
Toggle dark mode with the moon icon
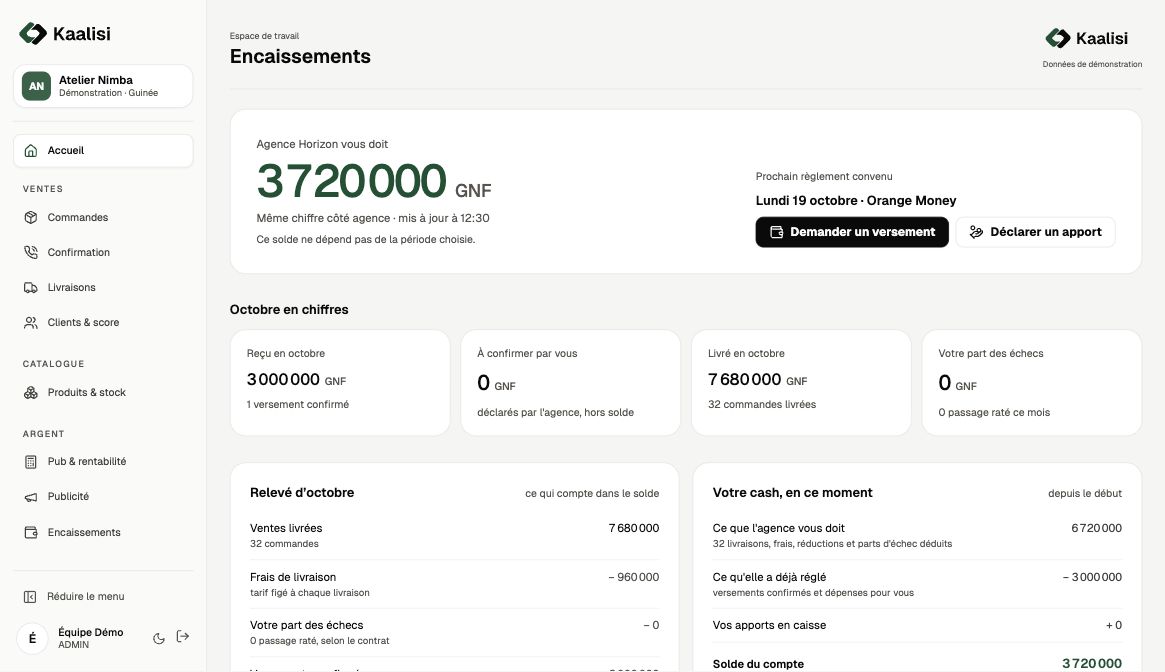pos(158,638)
